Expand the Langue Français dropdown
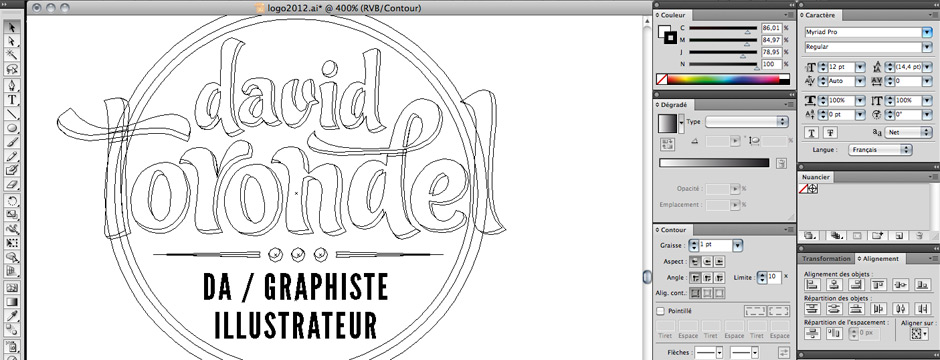Screen dimensions: 940x360 [x=881, y=150]
